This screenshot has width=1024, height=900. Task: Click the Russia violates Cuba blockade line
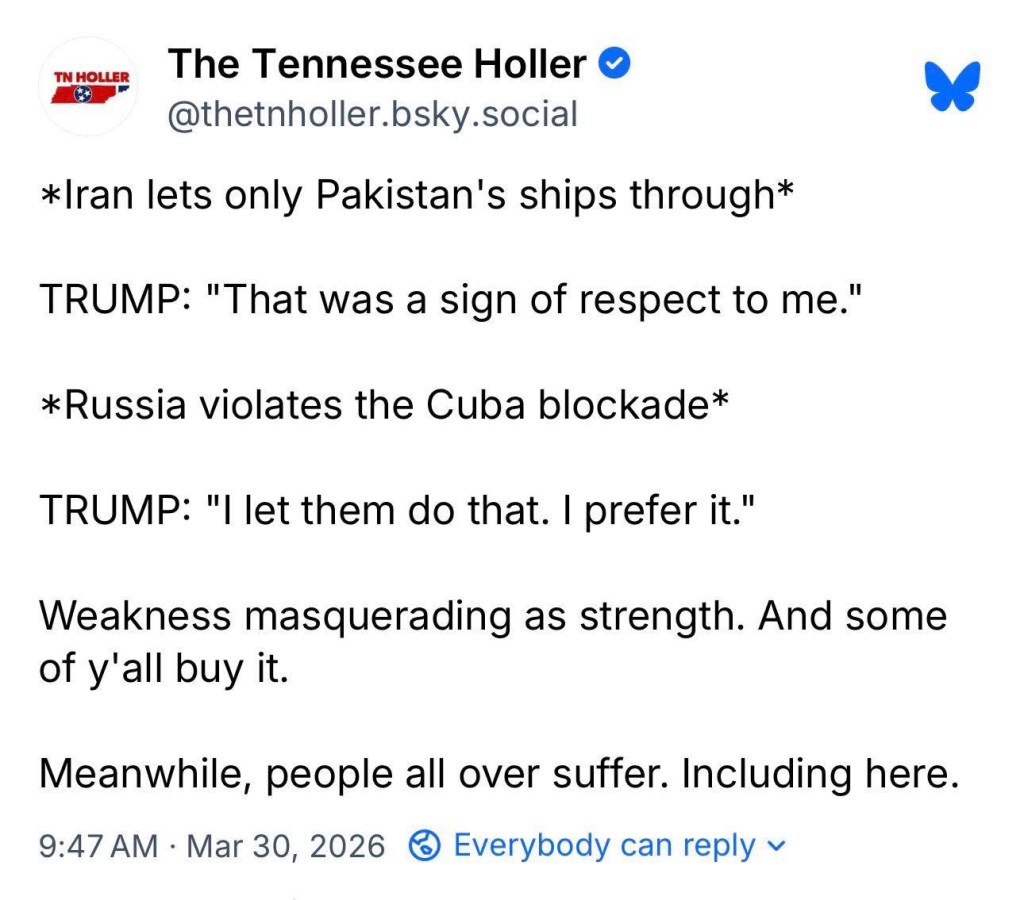click(381, 406)
